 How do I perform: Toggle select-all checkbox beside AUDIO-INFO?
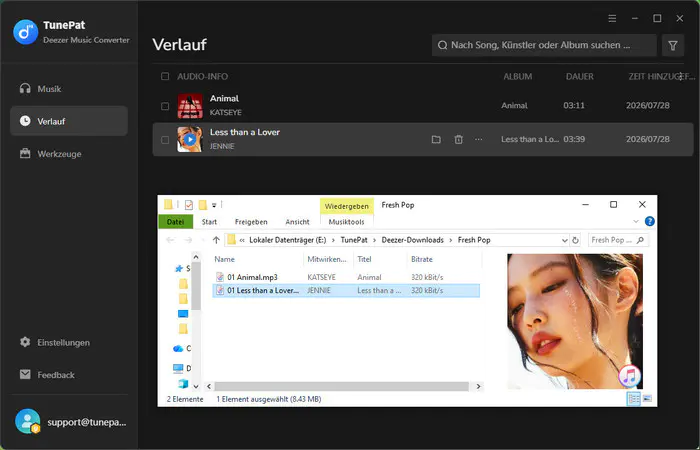coord(165,76)
